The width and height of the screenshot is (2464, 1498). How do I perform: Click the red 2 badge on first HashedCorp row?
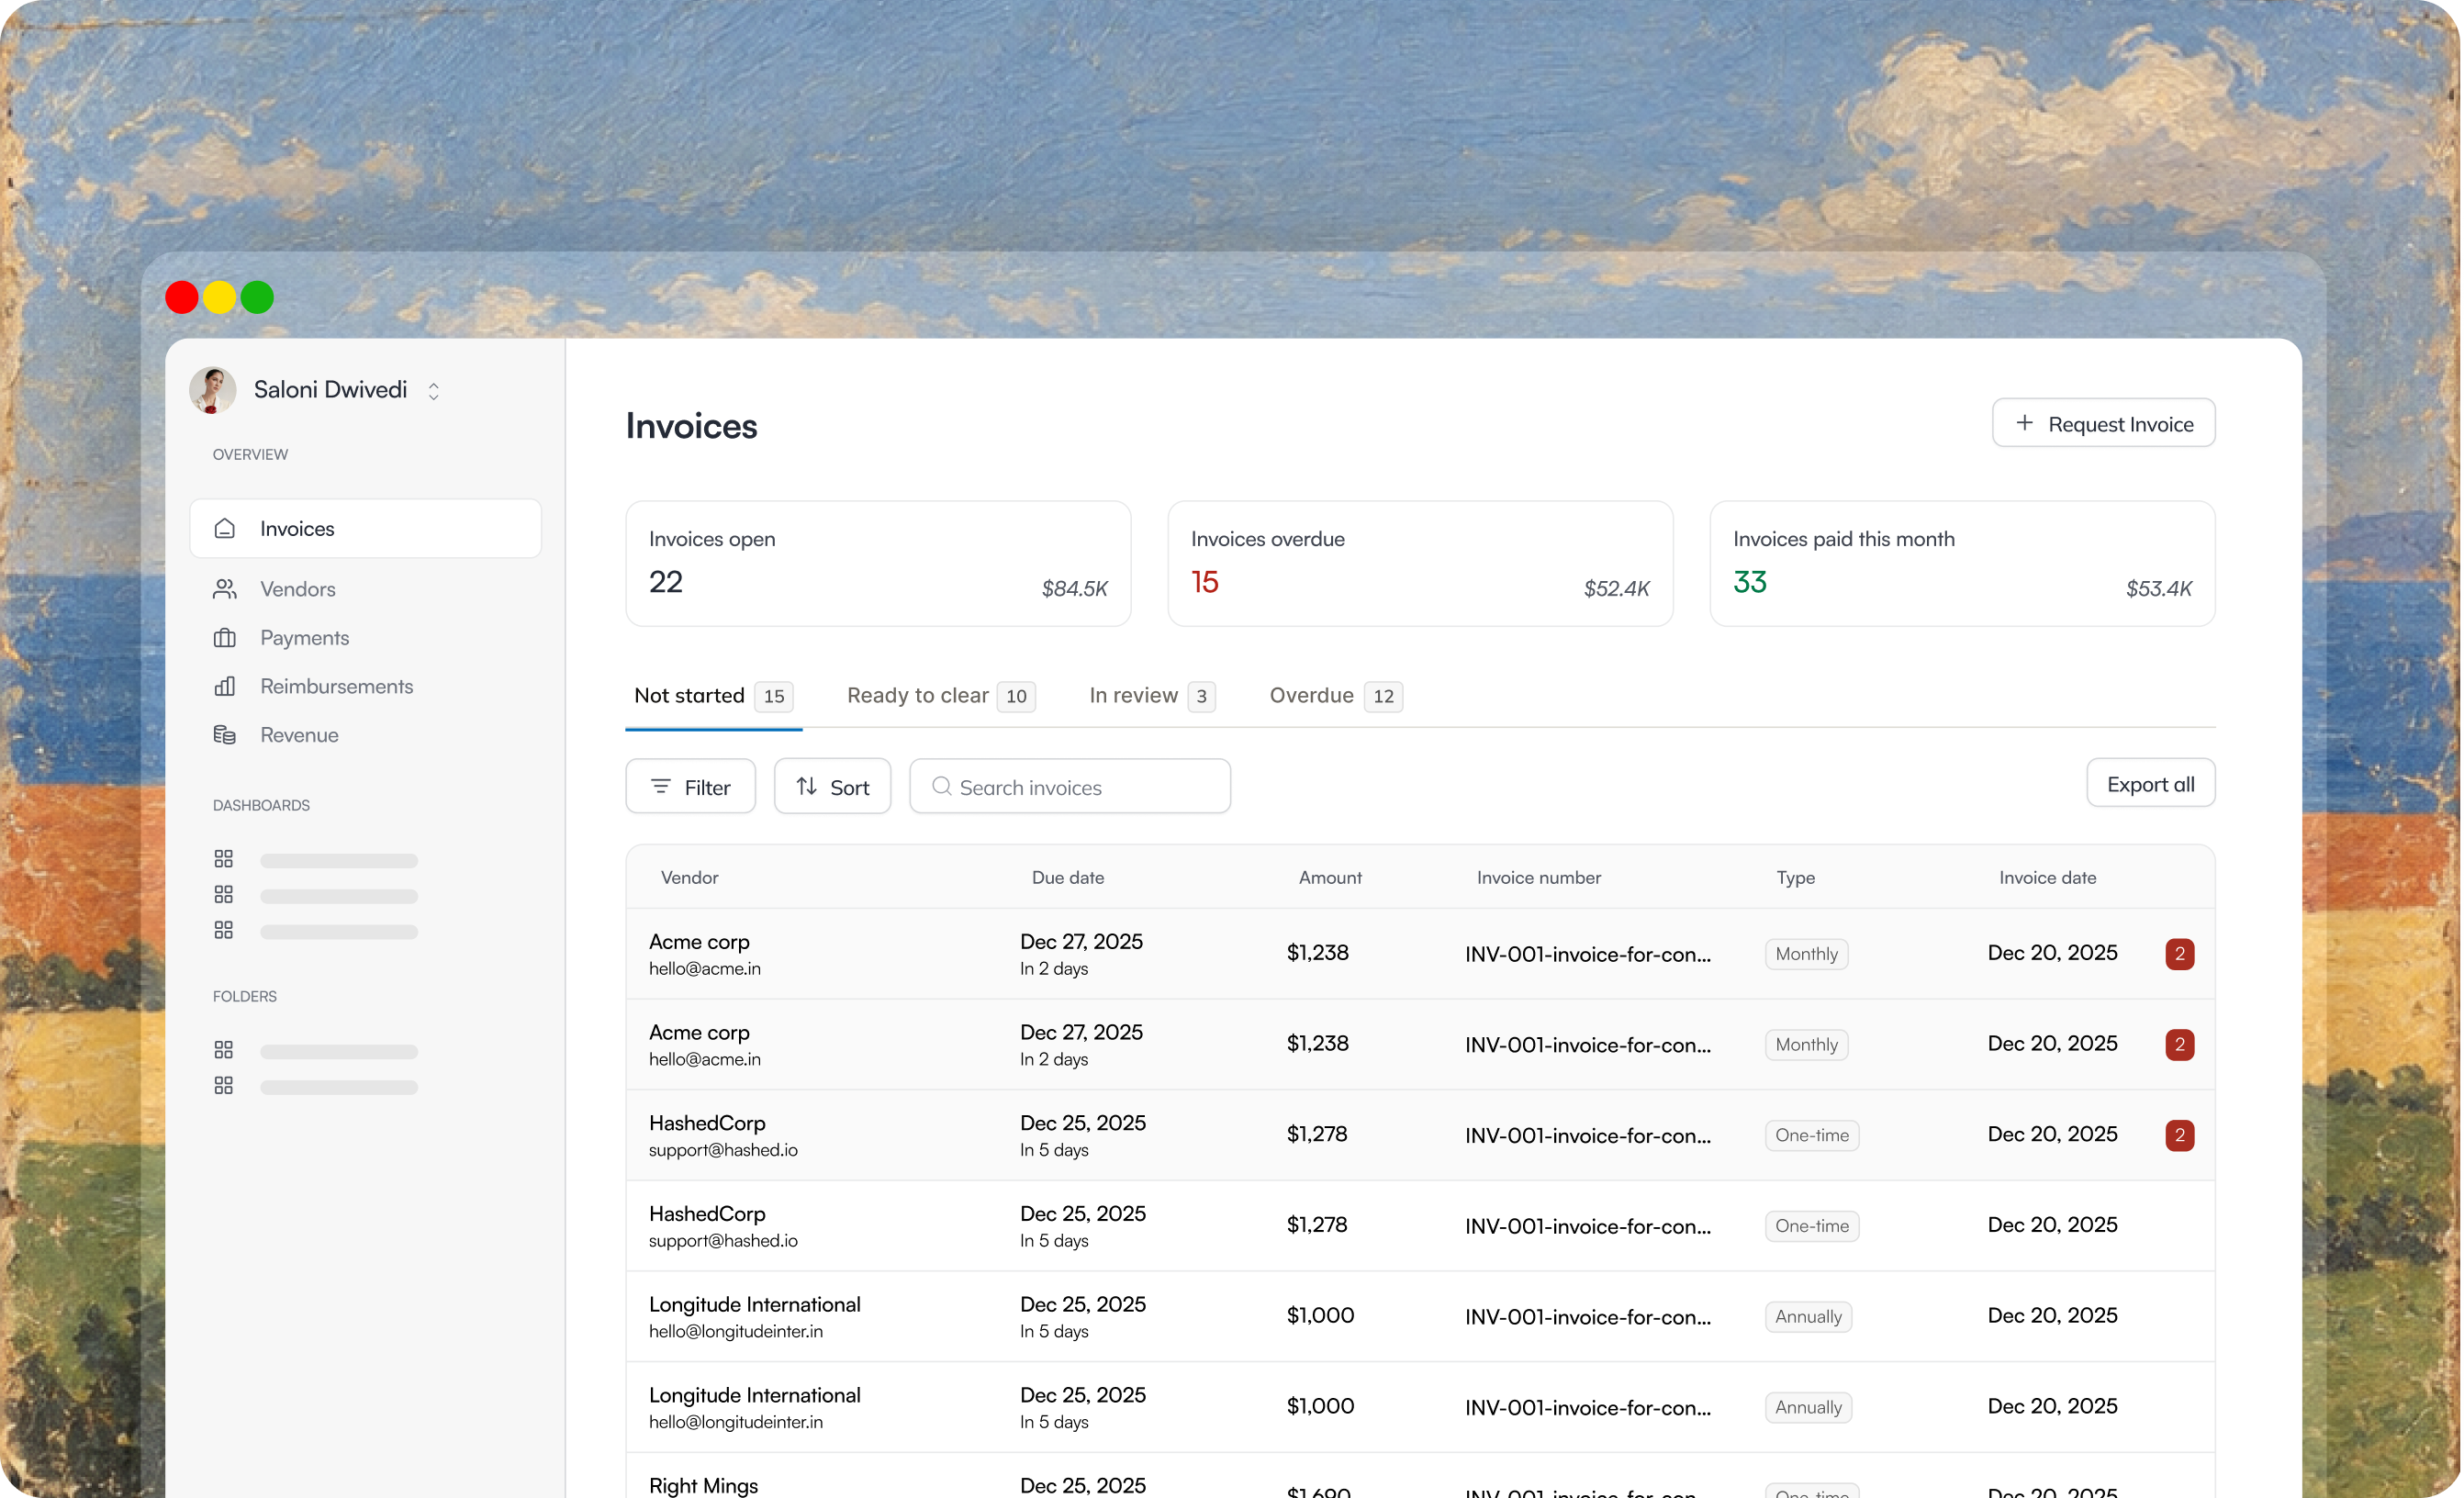[2179, 1135]
